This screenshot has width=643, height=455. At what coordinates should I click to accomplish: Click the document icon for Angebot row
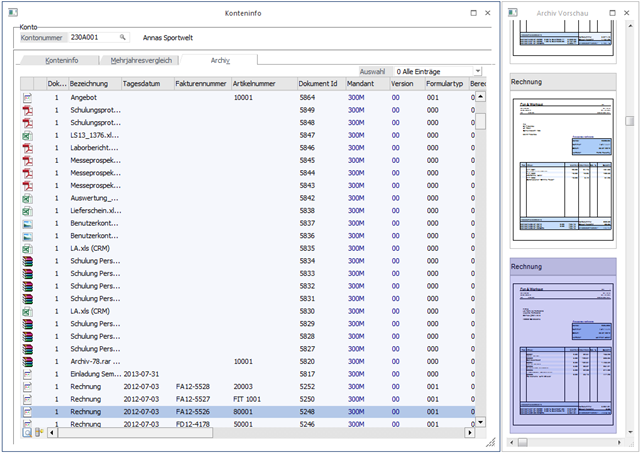click(x=28, y=98)
